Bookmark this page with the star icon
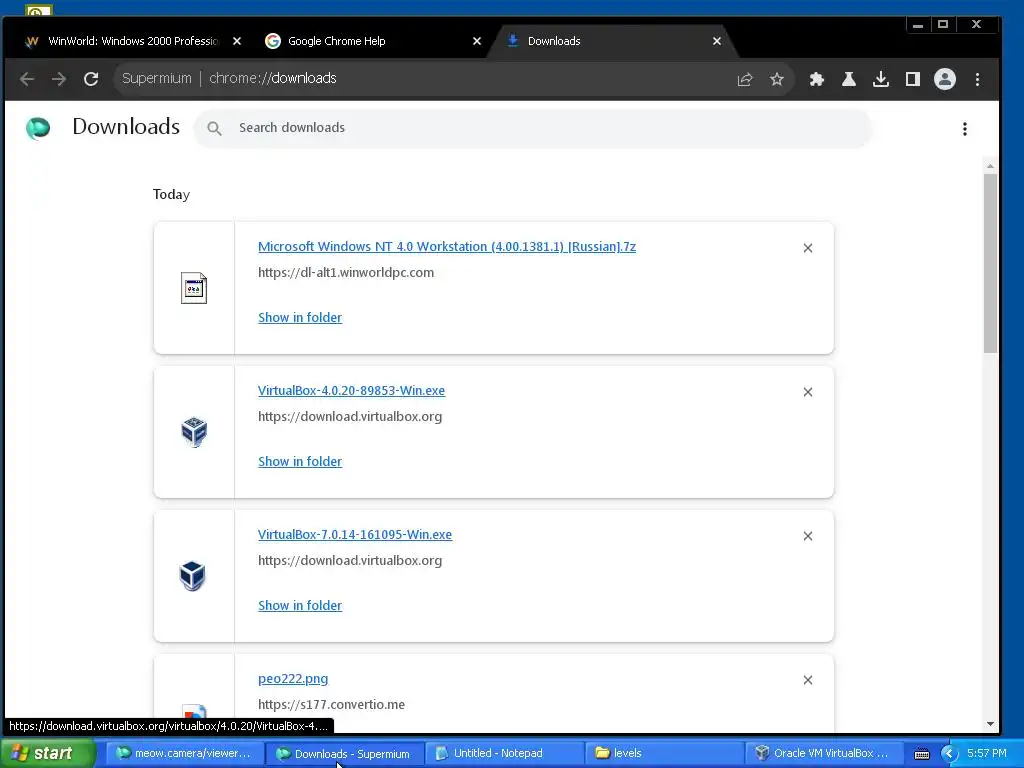1024x768 pixels. 776,79
